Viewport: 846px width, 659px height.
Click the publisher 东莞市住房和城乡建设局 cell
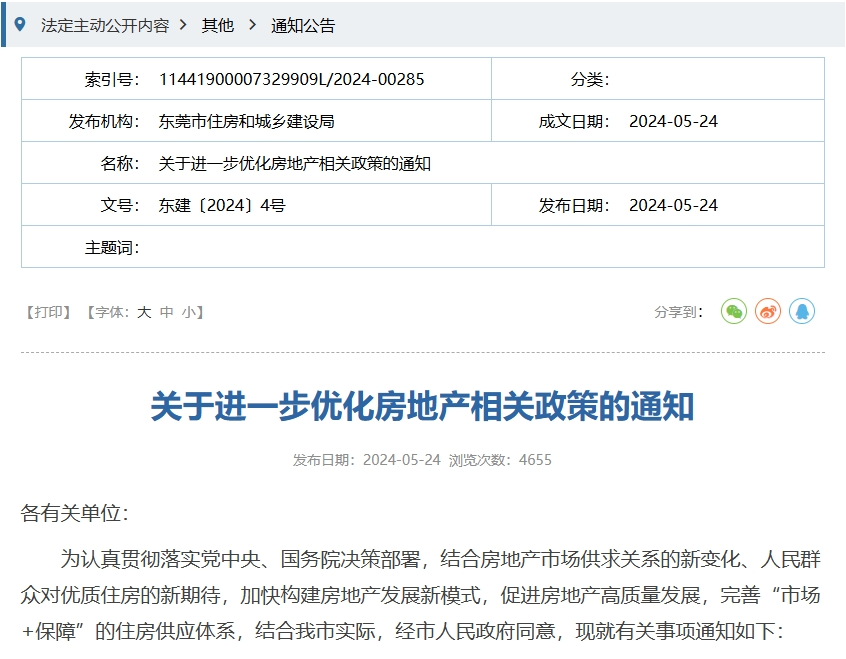(246, 121)
